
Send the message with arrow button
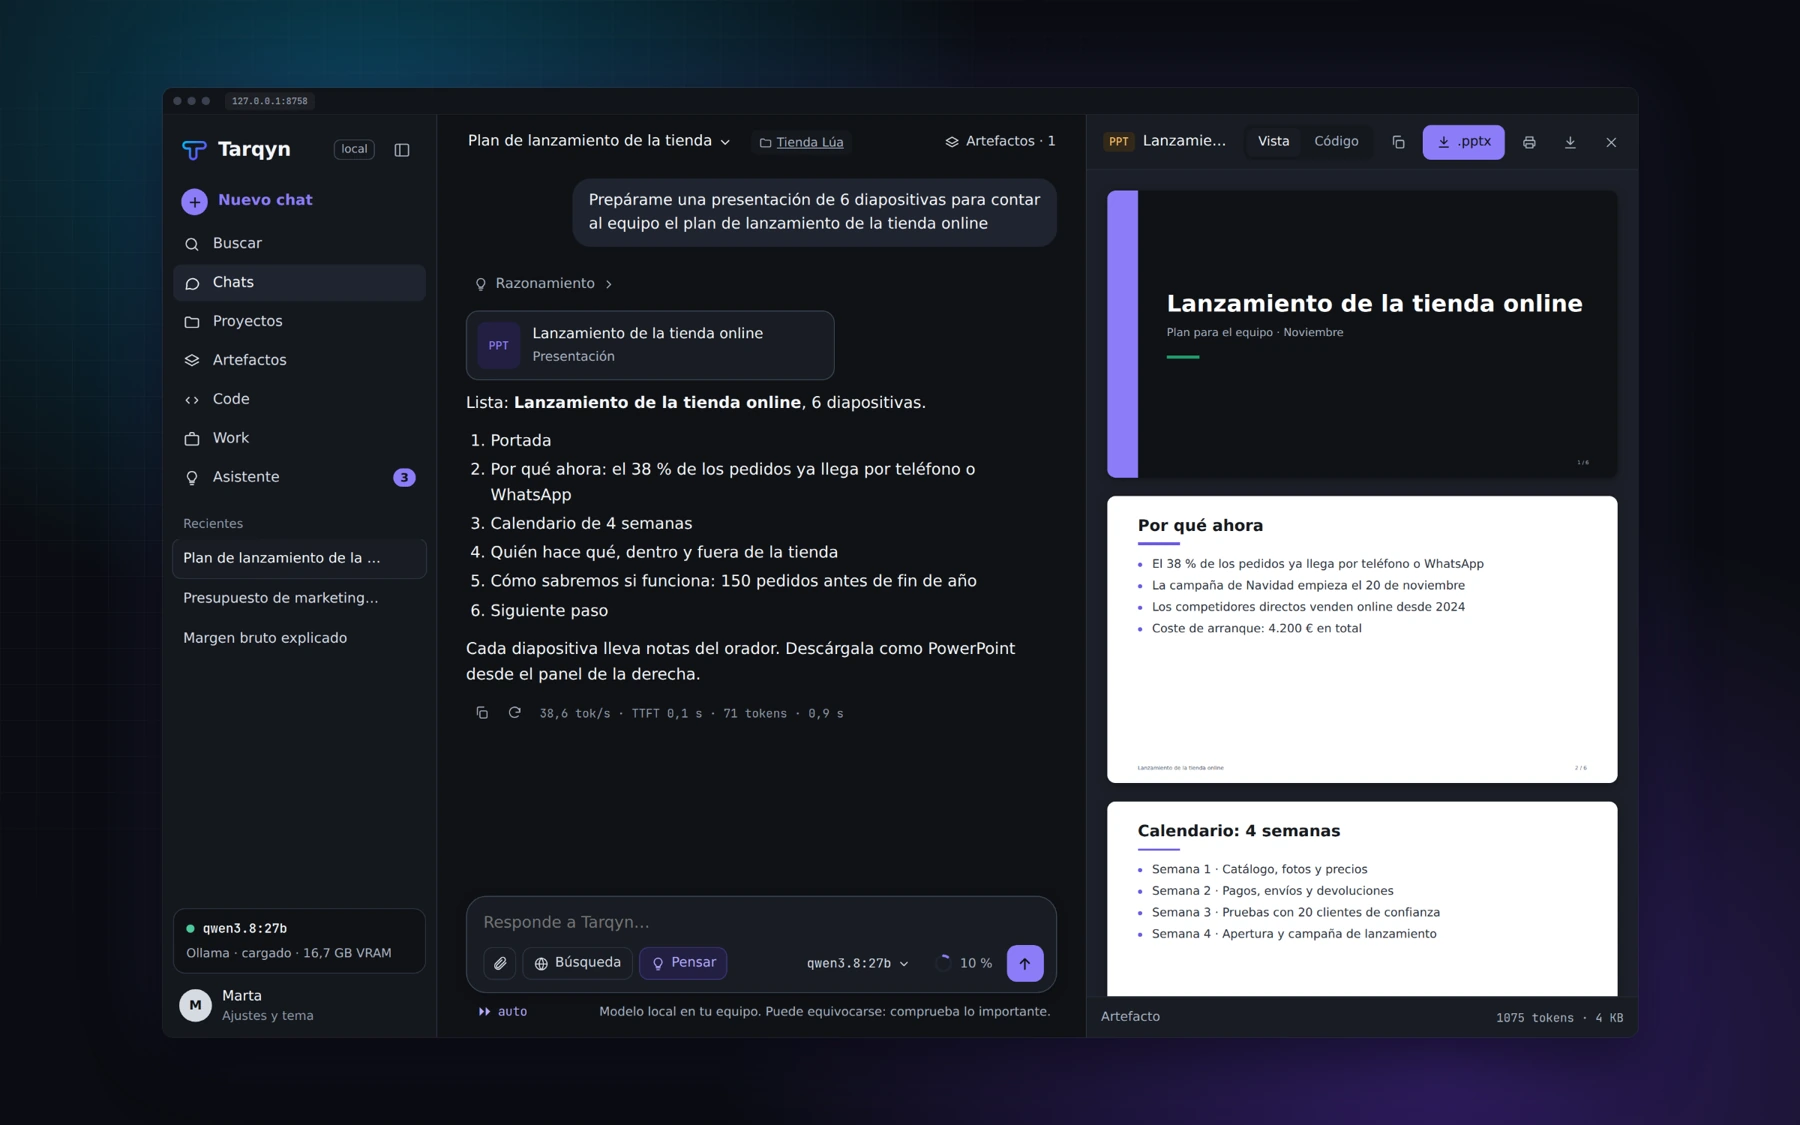pos(1024,963)
